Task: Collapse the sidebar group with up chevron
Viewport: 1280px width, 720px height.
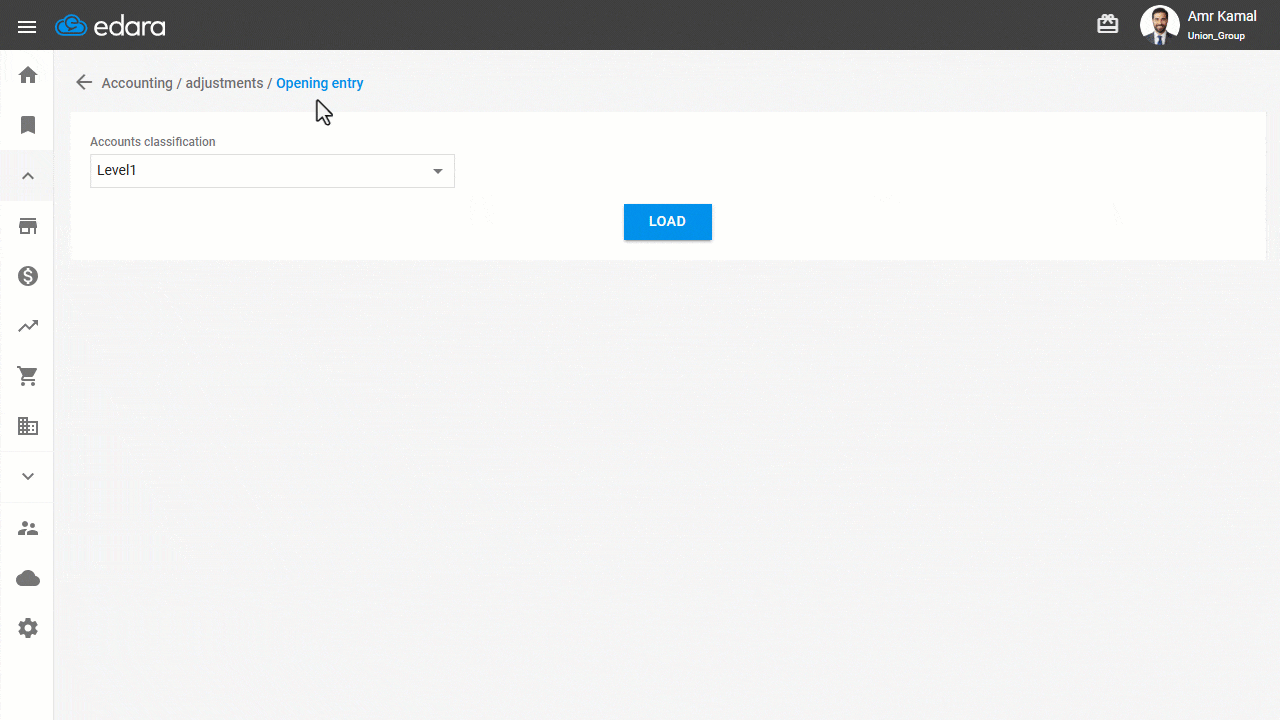Action: (28, 176)
